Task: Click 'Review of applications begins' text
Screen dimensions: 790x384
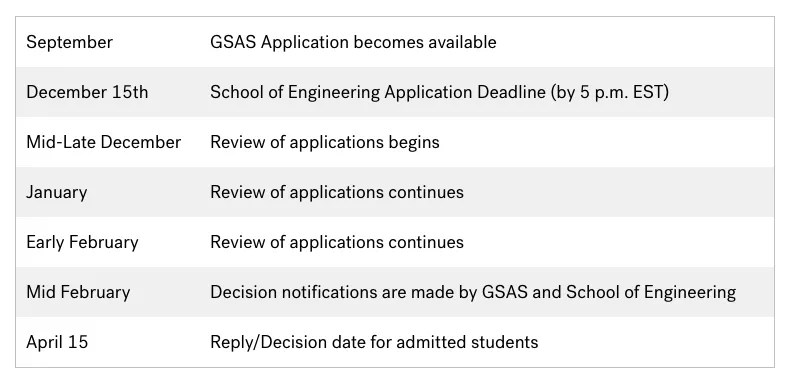Action: coord(325,143)
